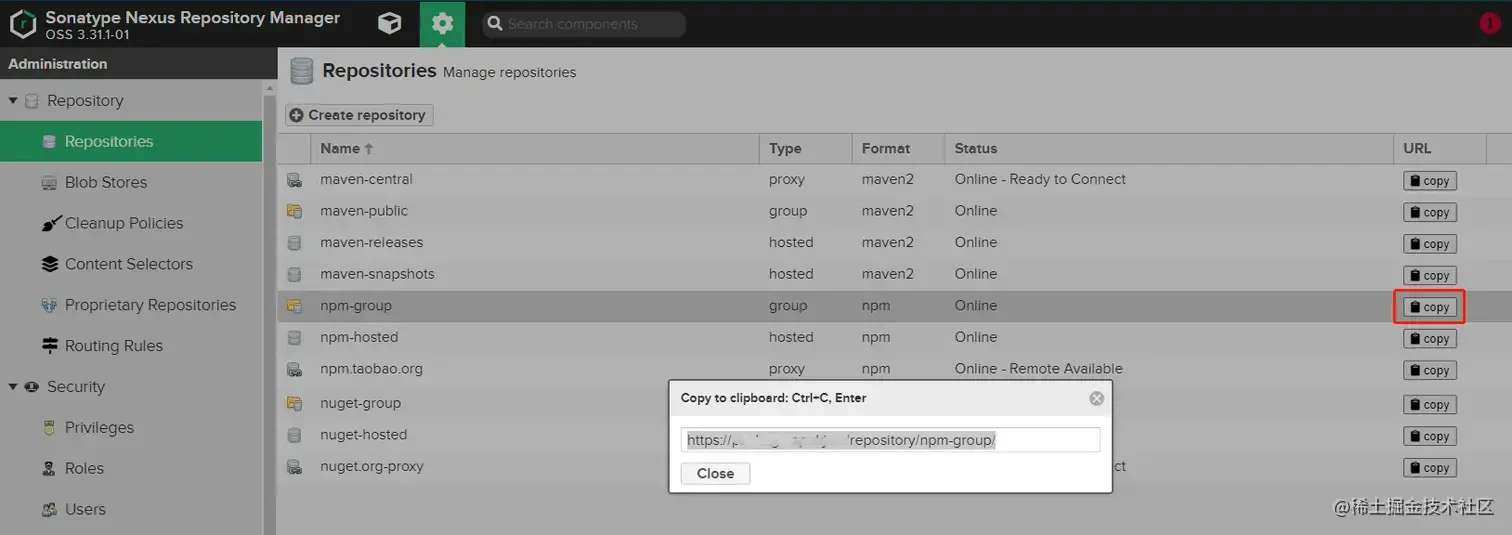Sort by the Status column header
This screenshot has height=535, width=1512.
pyautogui.click(x=1168, y=149)
